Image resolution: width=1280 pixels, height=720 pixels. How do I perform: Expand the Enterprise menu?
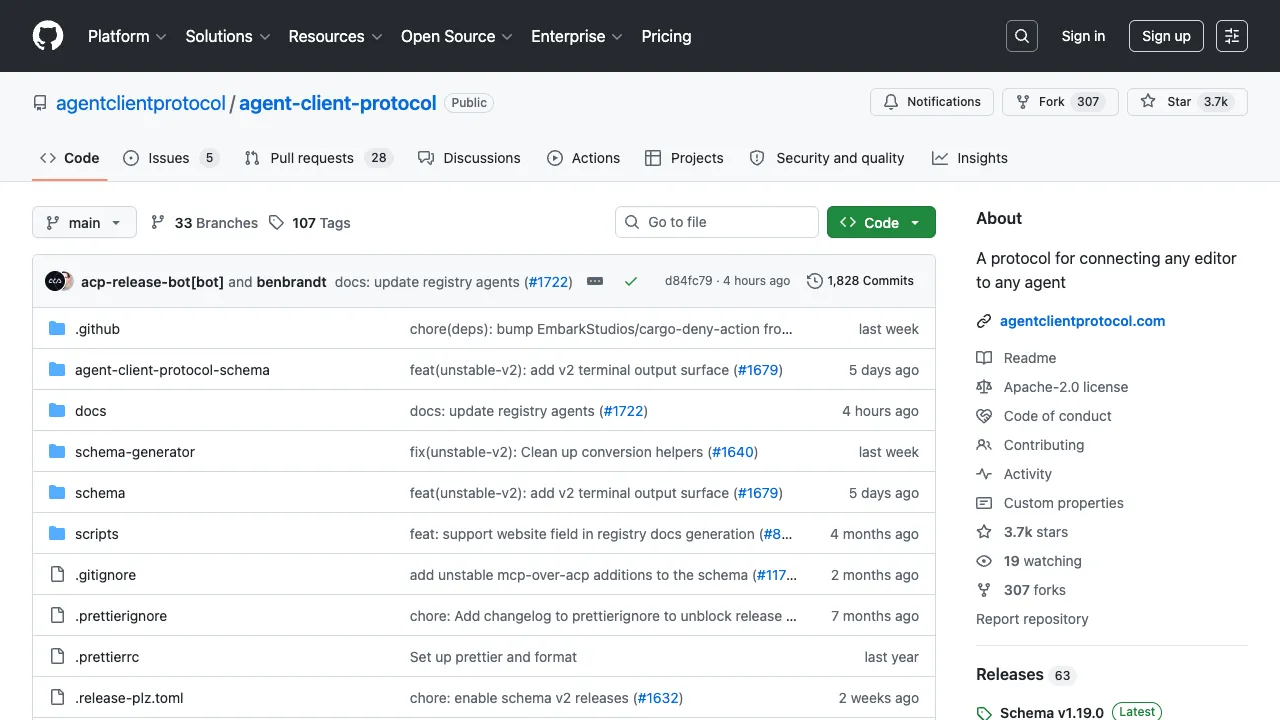coord(577,36)
